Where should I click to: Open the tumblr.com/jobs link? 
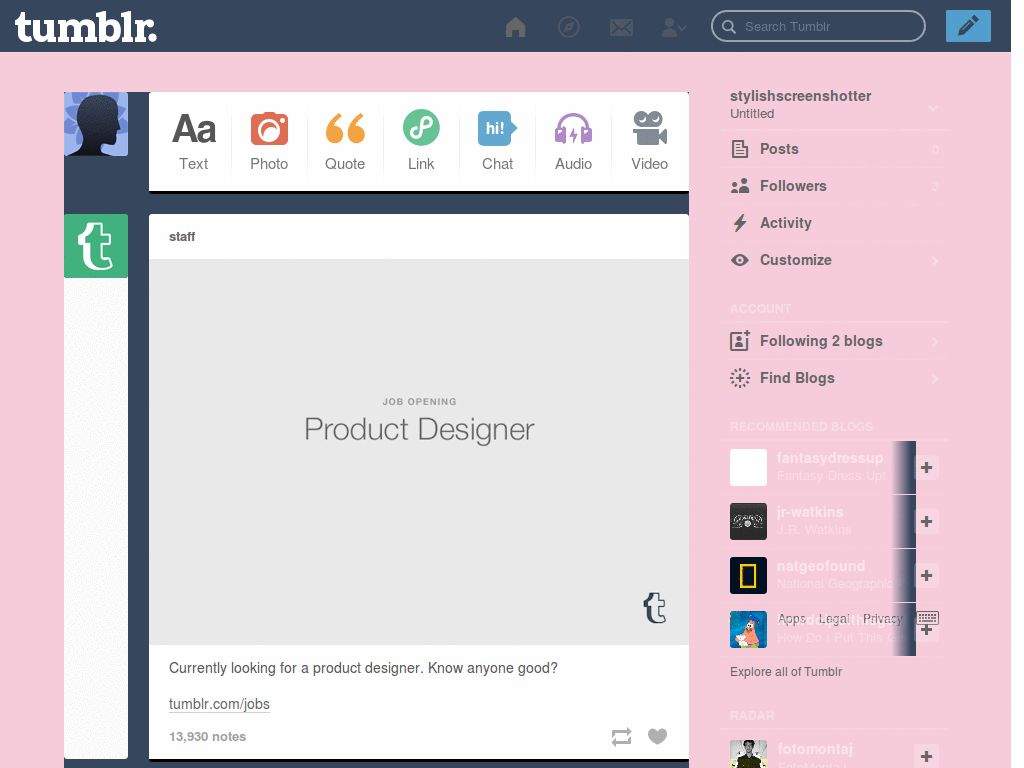point(219,704)
